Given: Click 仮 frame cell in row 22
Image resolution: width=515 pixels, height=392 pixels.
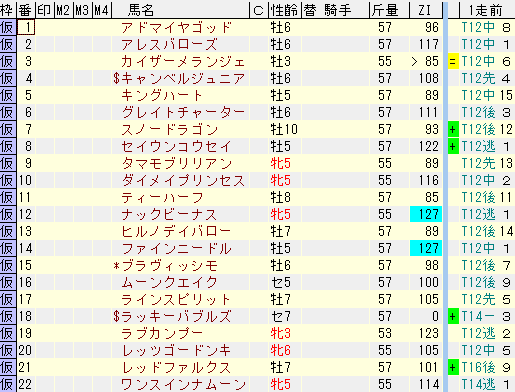Looking at the screenshot, I should 8,384.
